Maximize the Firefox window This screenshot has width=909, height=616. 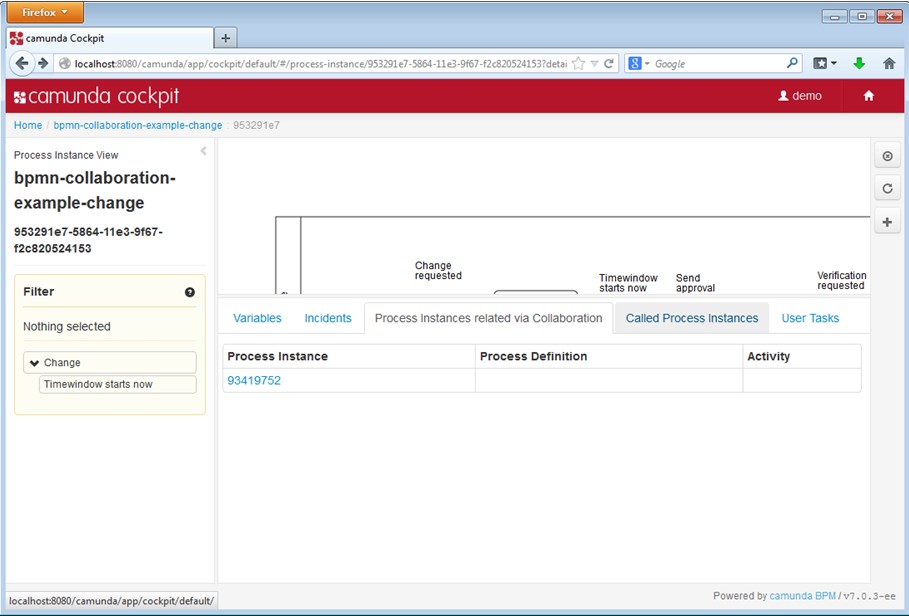click(862, 17)
